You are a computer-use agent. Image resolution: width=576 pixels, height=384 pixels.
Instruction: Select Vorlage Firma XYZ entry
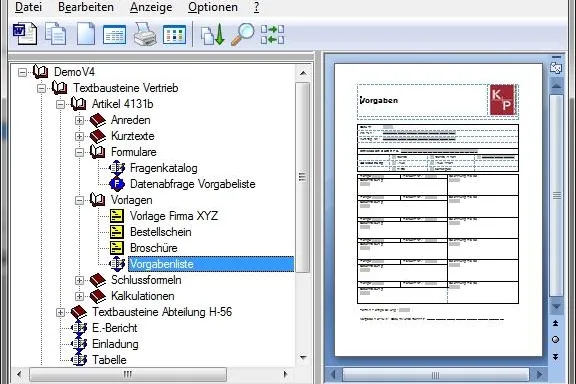[x=174, y=216]
